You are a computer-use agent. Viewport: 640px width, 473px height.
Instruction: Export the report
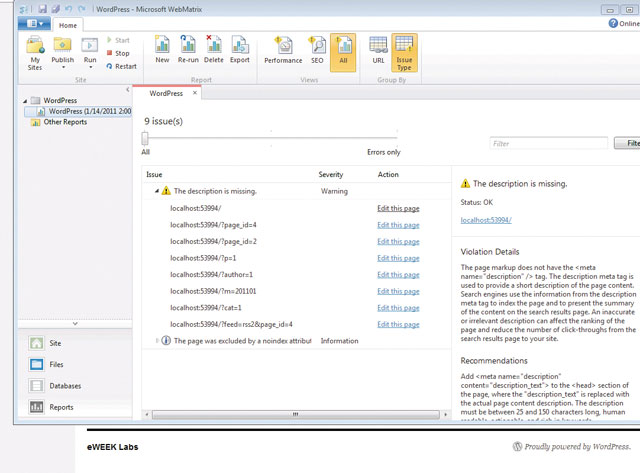pos(240,49)
